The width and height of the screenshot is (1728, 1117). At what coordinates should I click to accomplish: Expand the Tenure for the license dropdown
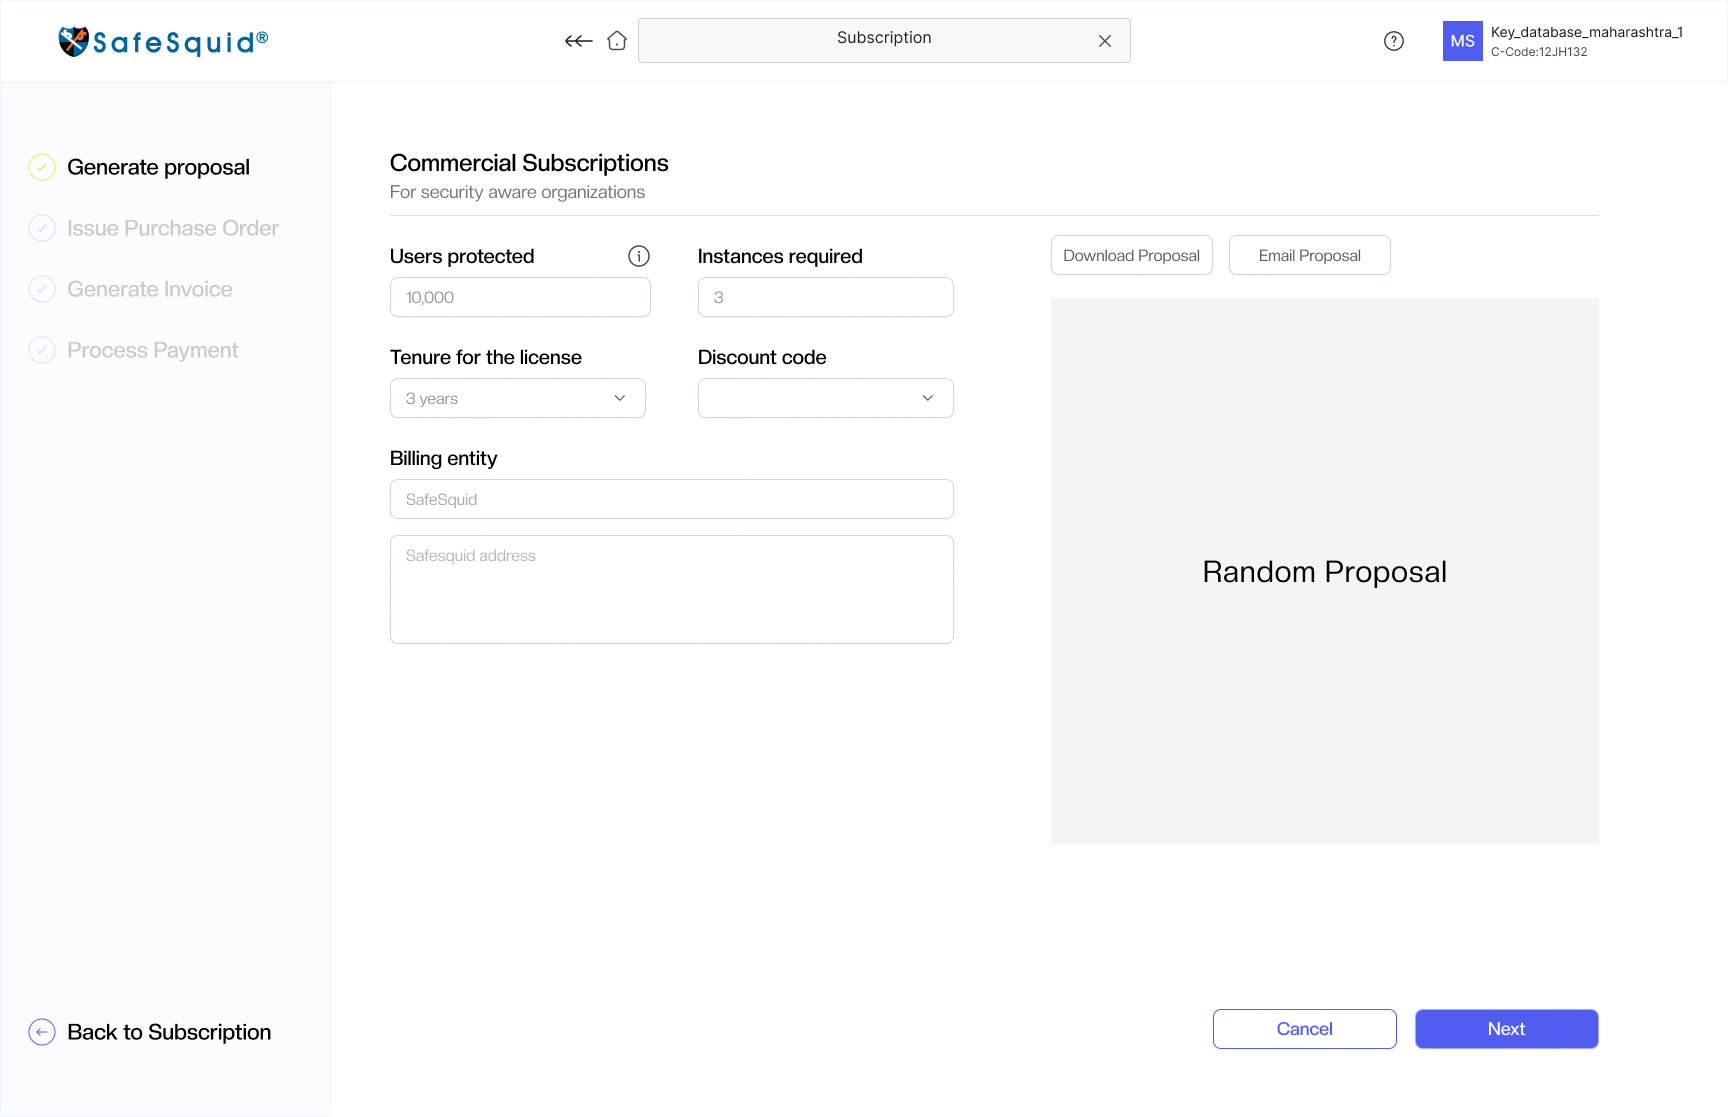pyautogui.click(x=518, y=398)
